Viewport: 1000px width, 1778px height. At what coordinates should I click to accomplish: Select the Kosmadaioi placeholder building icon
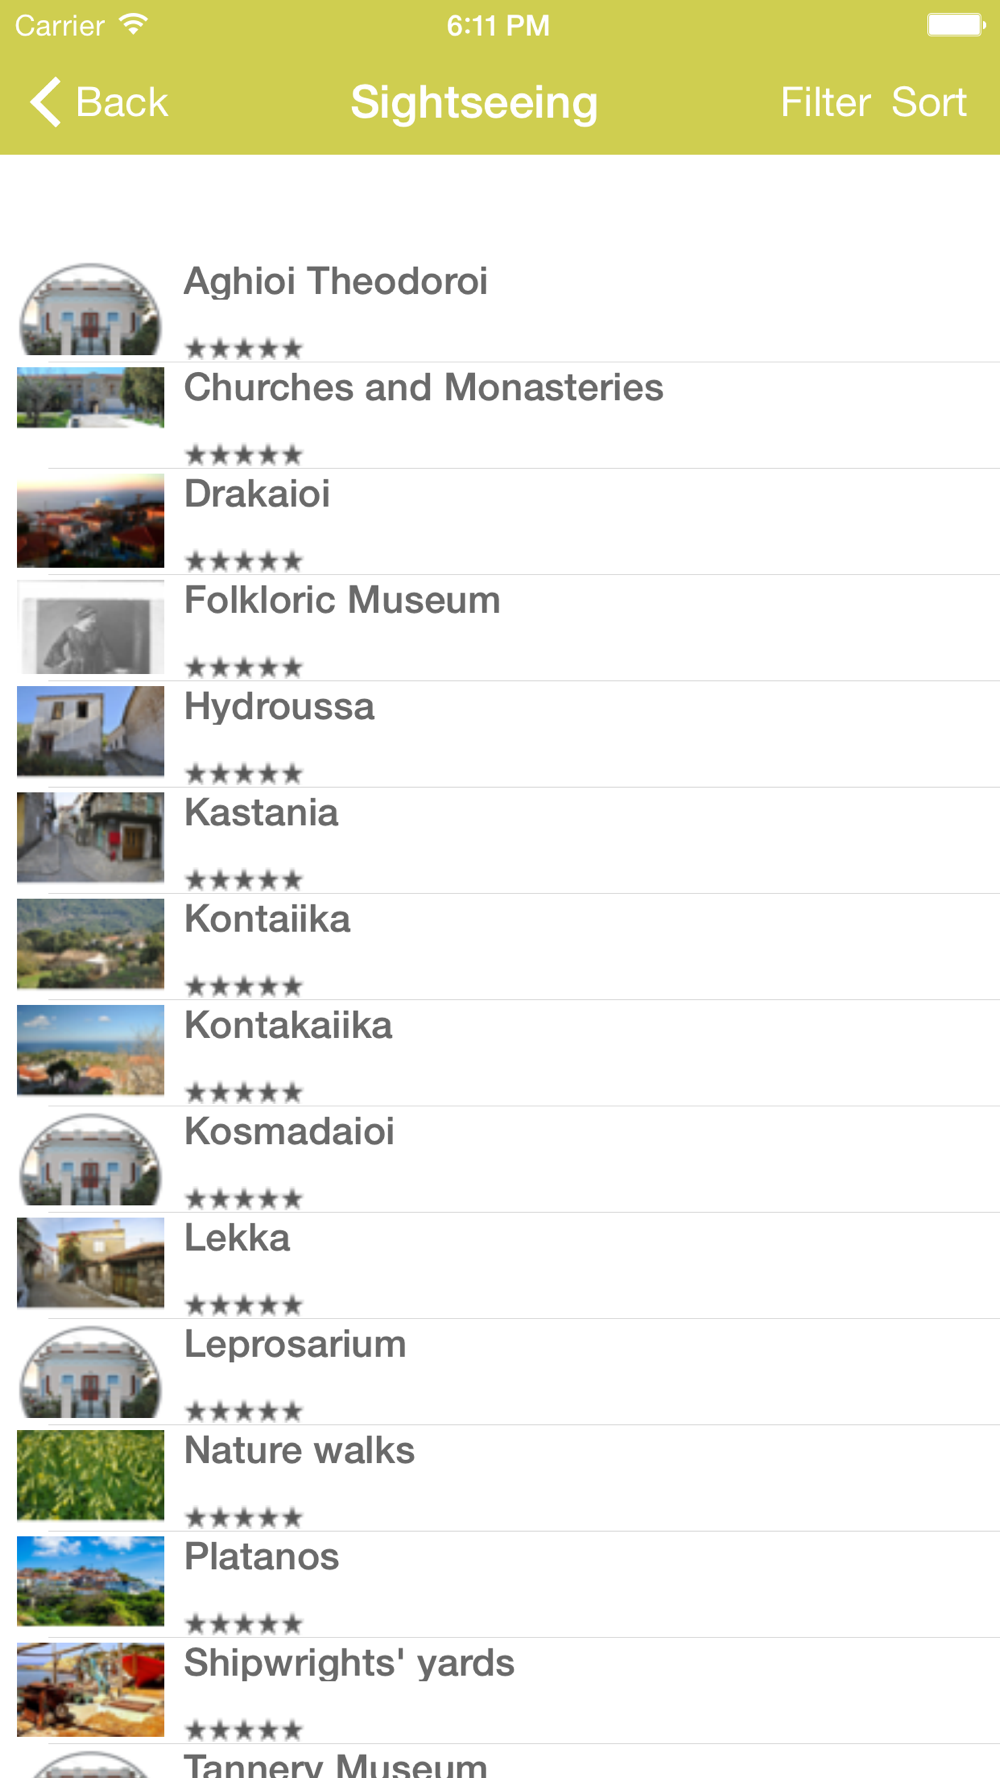click(x=90, y=1159)
